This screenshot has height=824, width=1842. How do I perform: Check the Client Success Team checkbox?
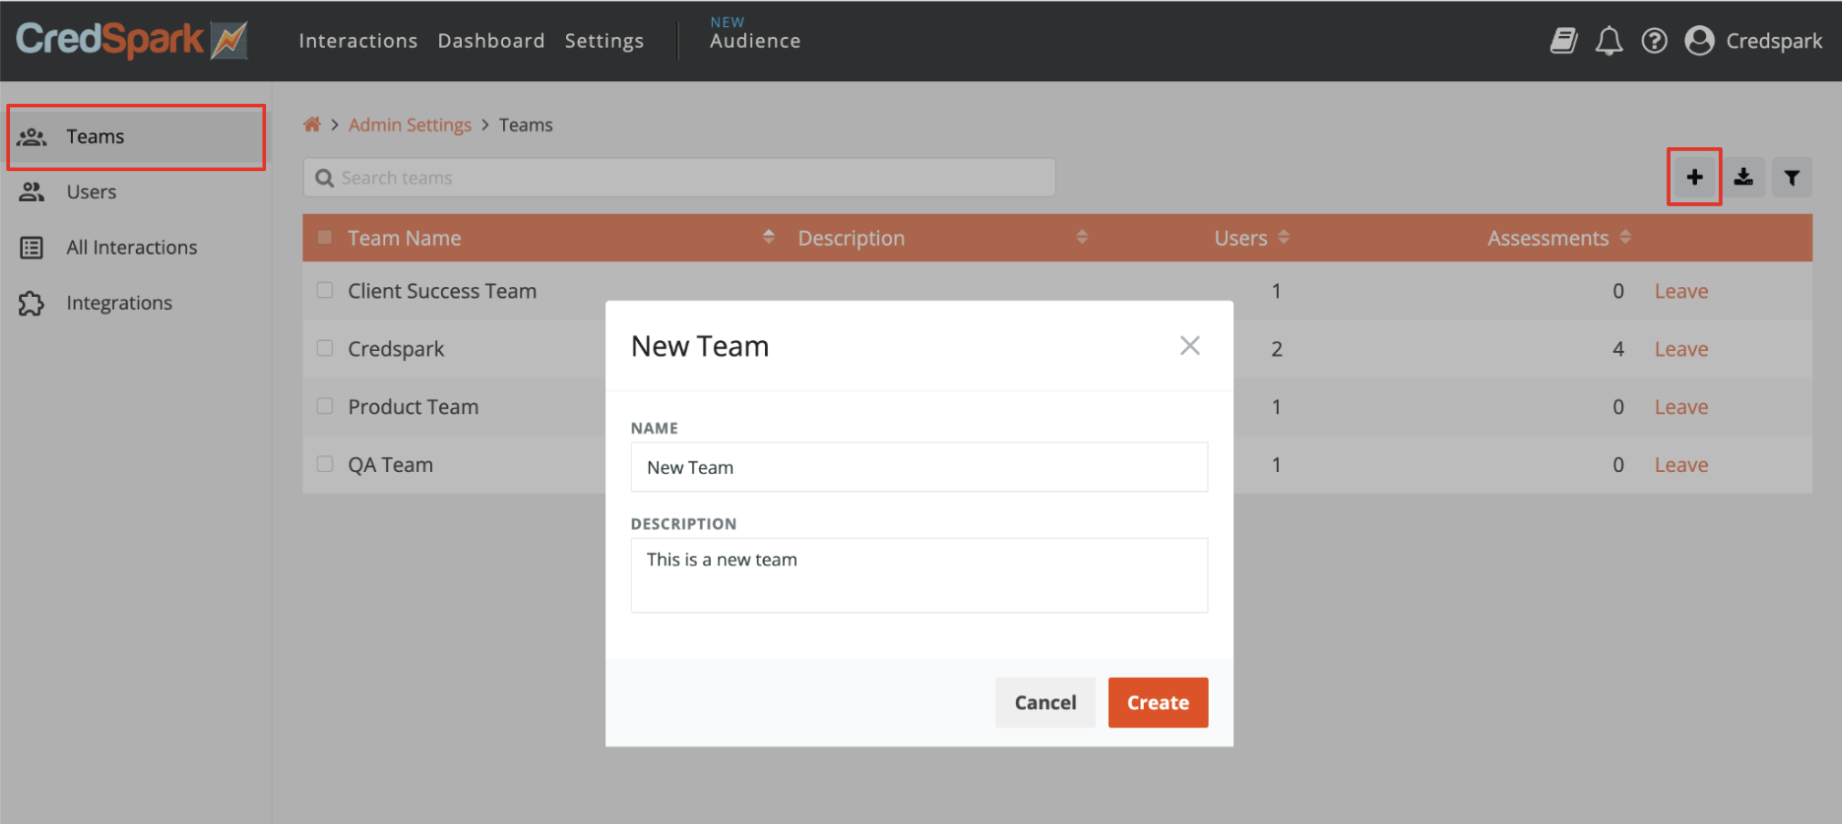(x=325, y=290)
